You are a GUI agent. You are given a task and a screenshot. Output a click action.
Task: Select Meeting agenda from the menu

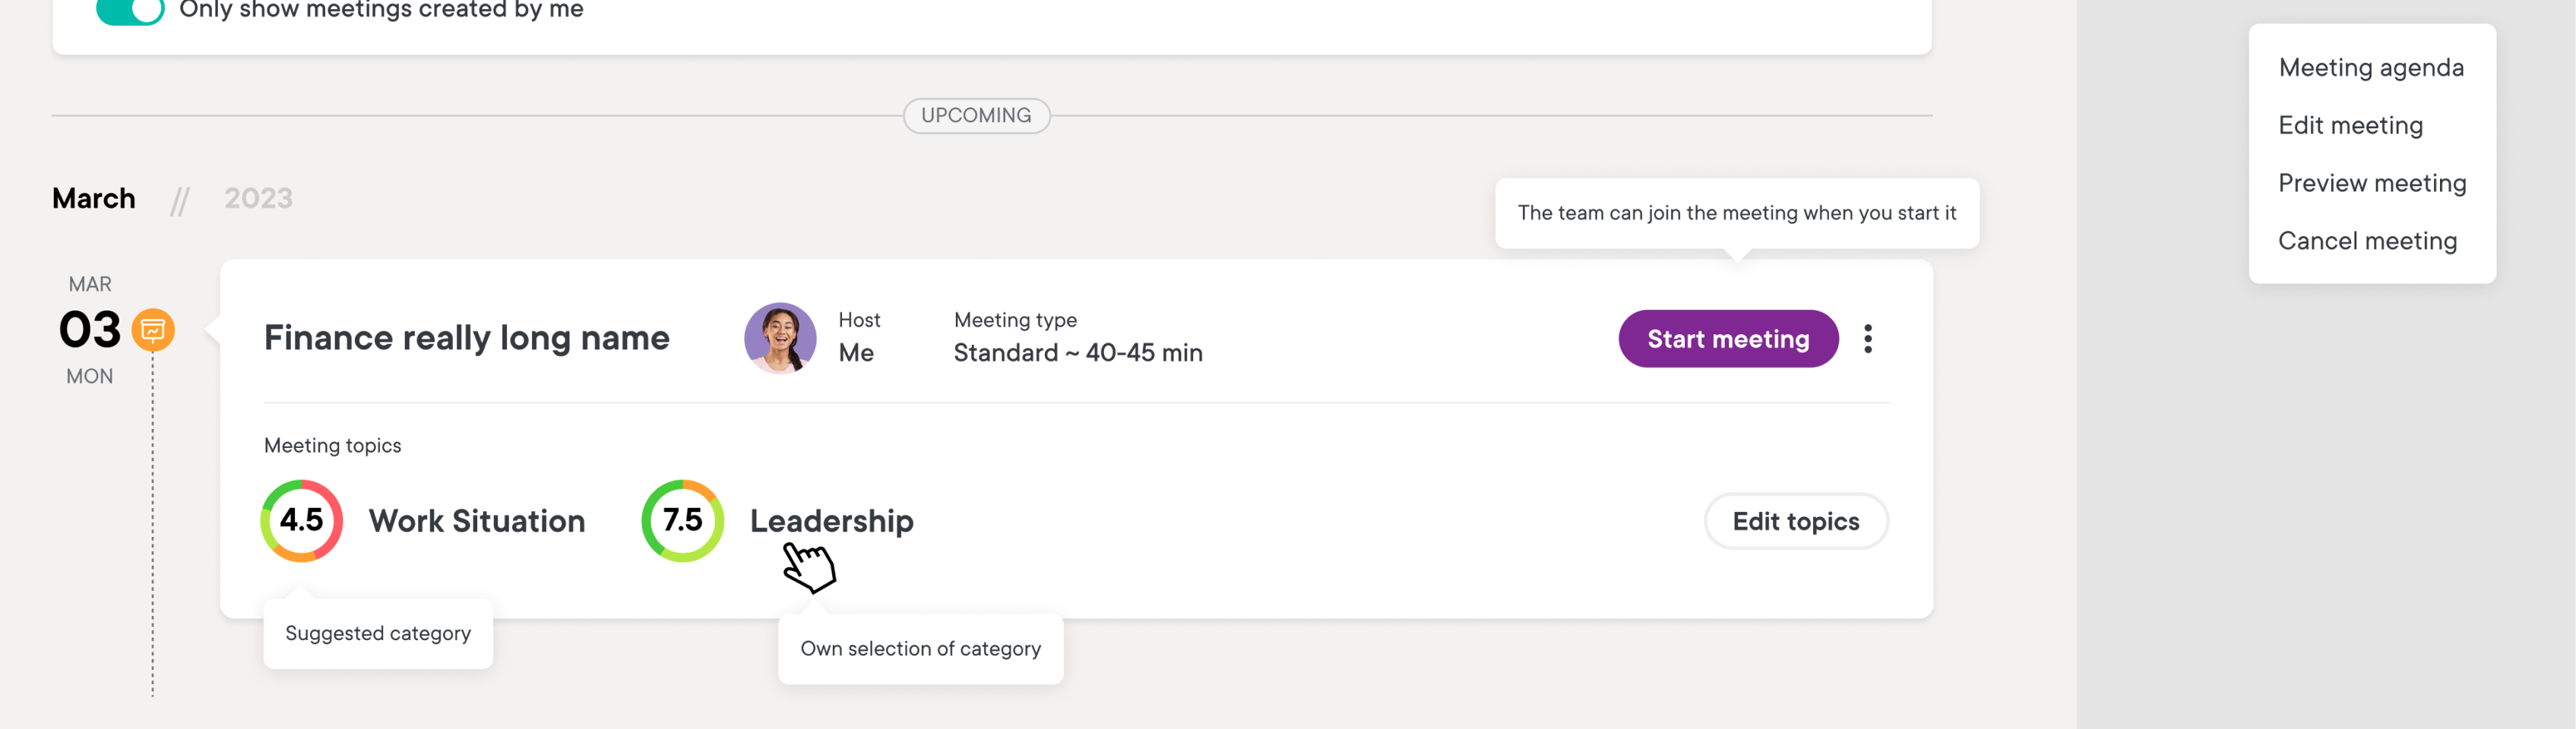(2371, 68)
